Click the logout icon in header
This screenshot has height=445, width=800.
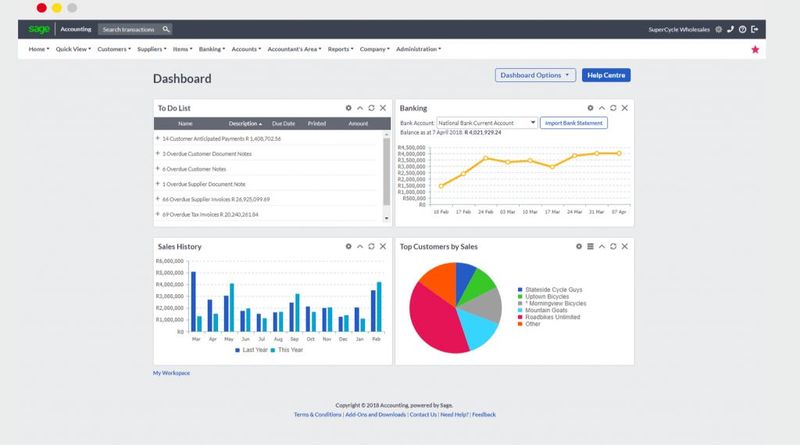point(755,29)
